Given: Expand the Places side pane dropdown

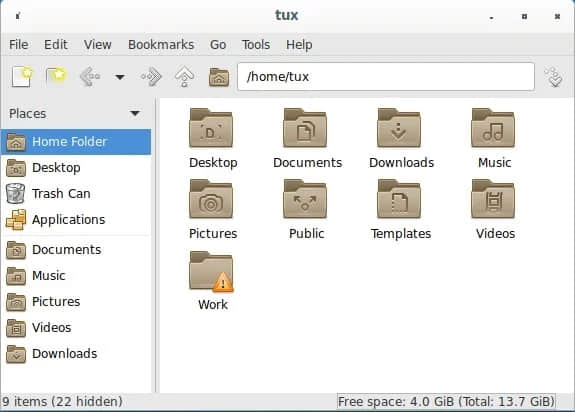Looking at the screenshot, I should click(135, 113).
